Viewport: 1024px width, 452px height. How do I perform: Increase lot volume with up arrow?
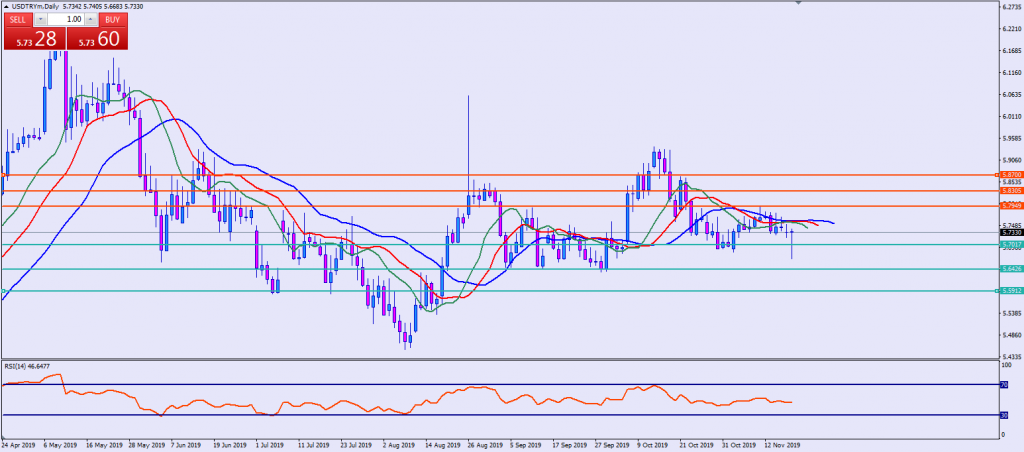(91, 19)
